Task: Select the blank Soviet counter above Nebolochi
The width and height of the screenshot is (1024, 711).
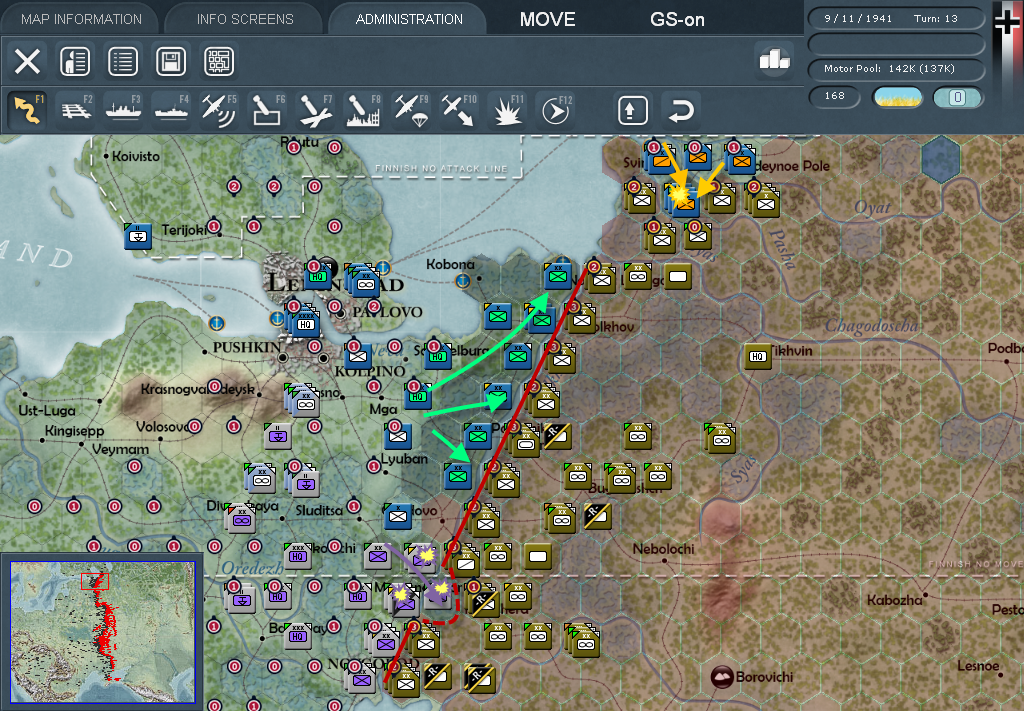Action: point(537,556)
